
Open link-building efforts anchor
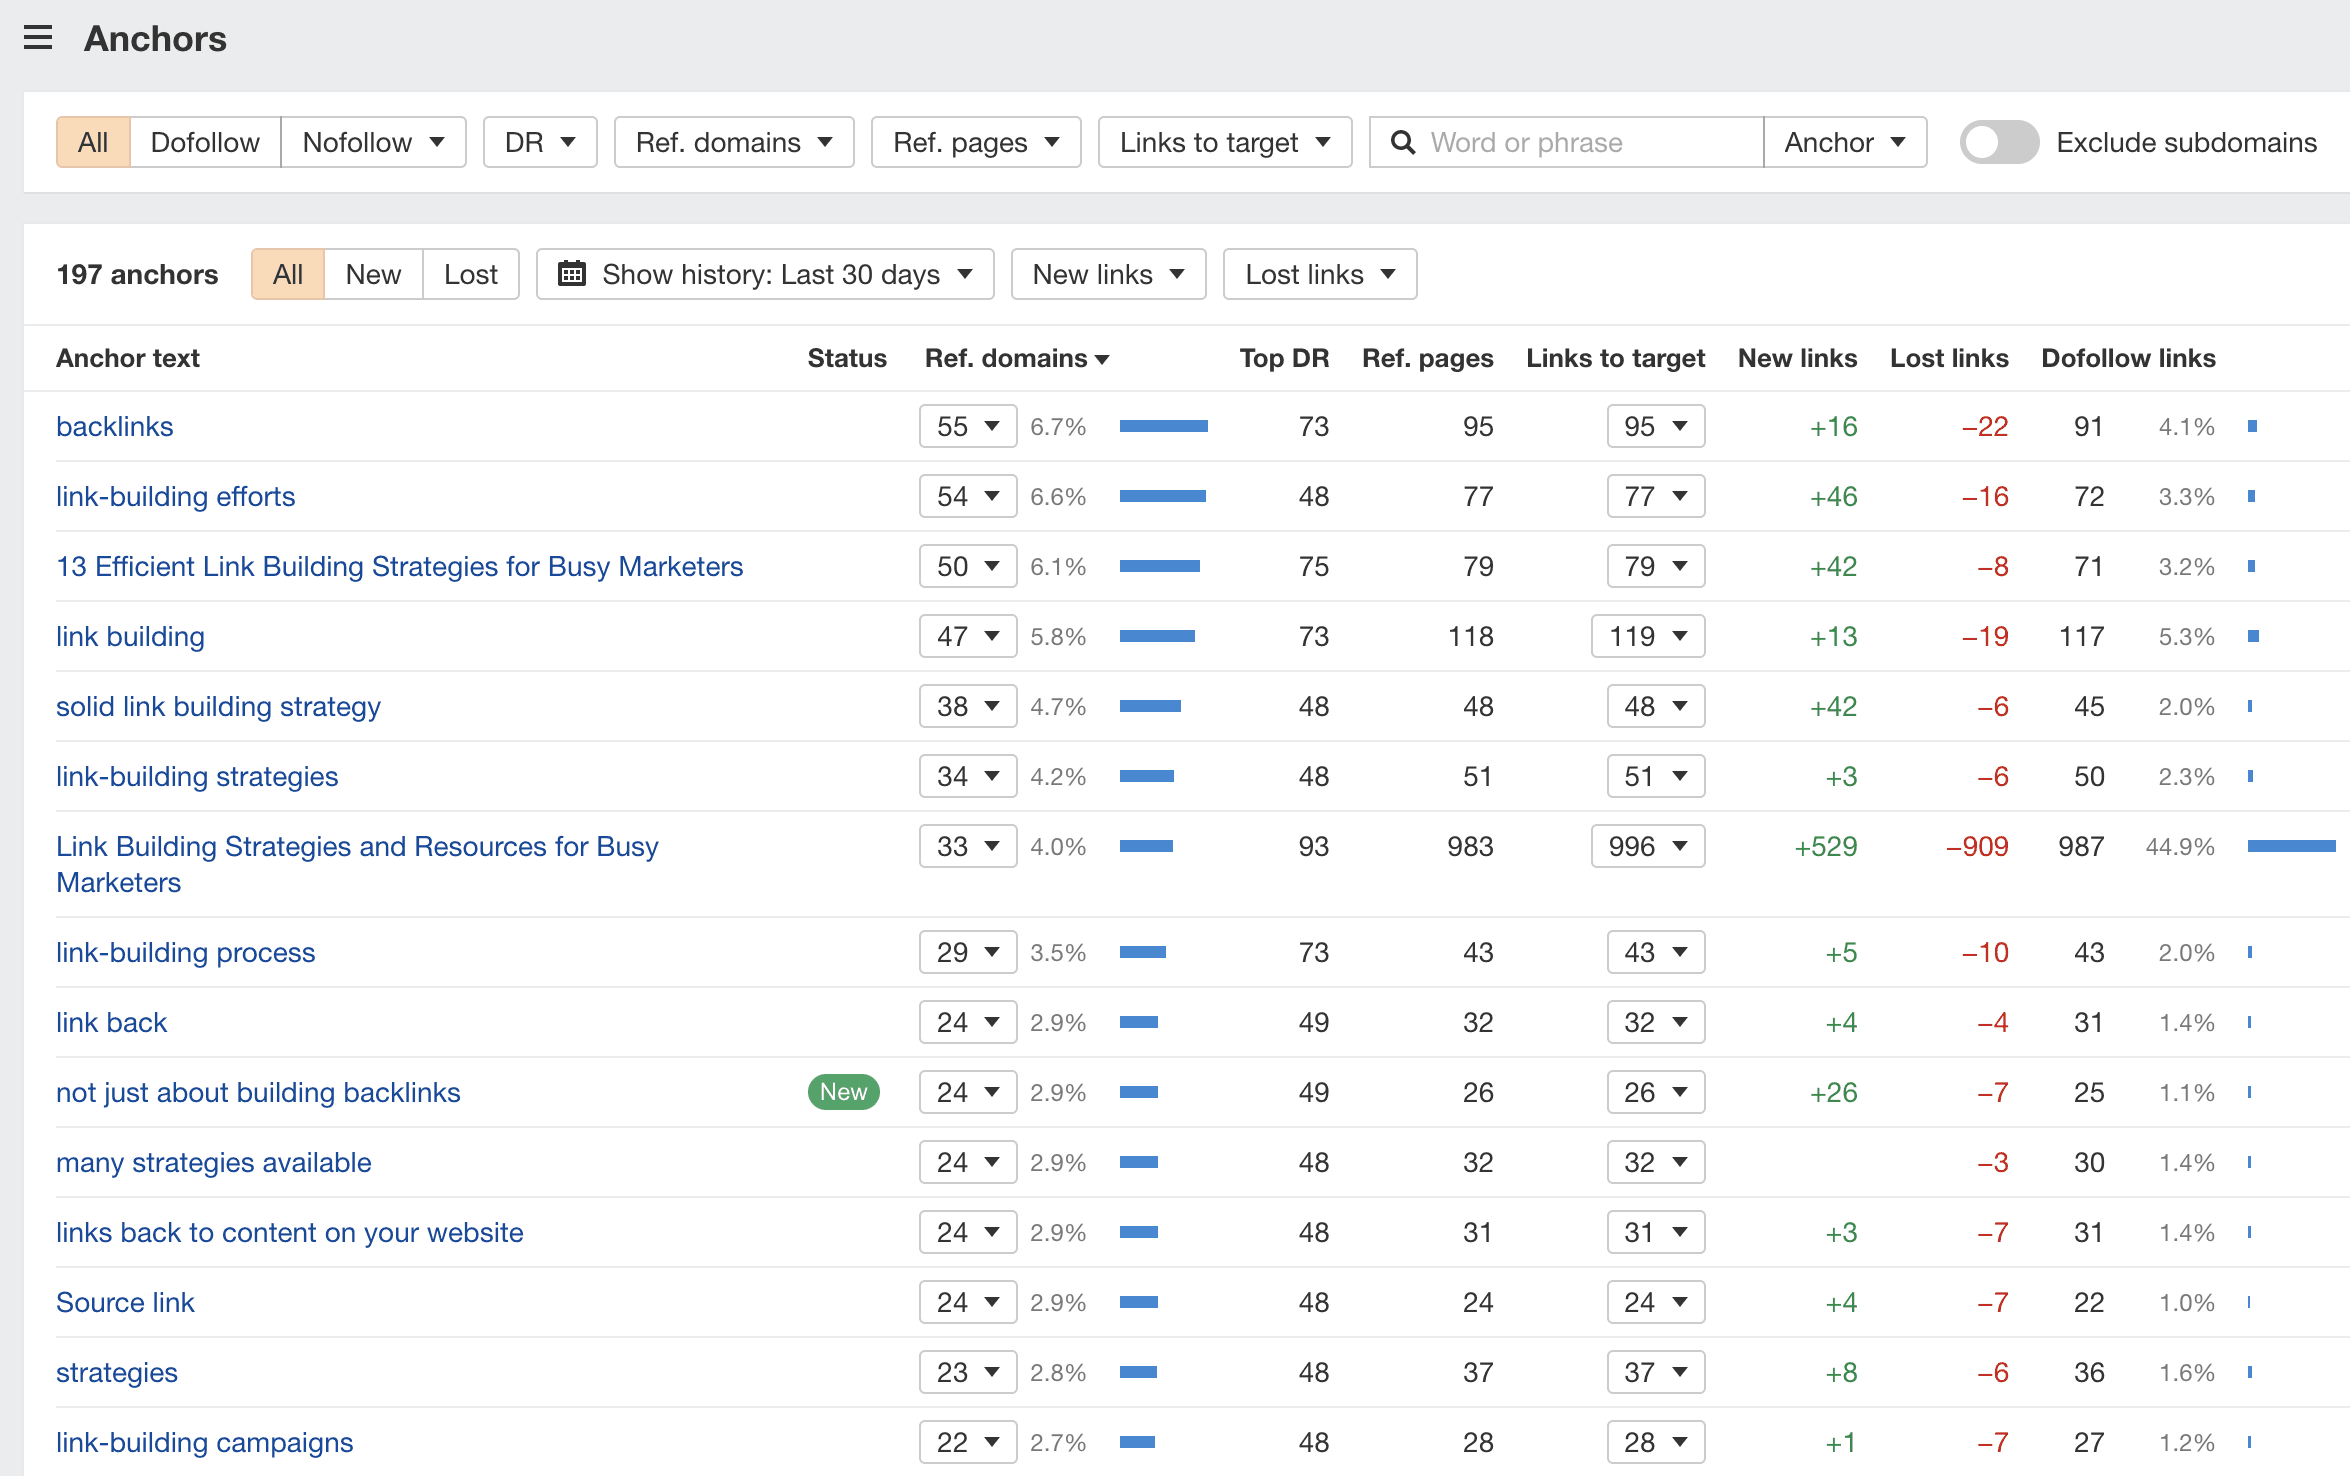tap(176, 496)
